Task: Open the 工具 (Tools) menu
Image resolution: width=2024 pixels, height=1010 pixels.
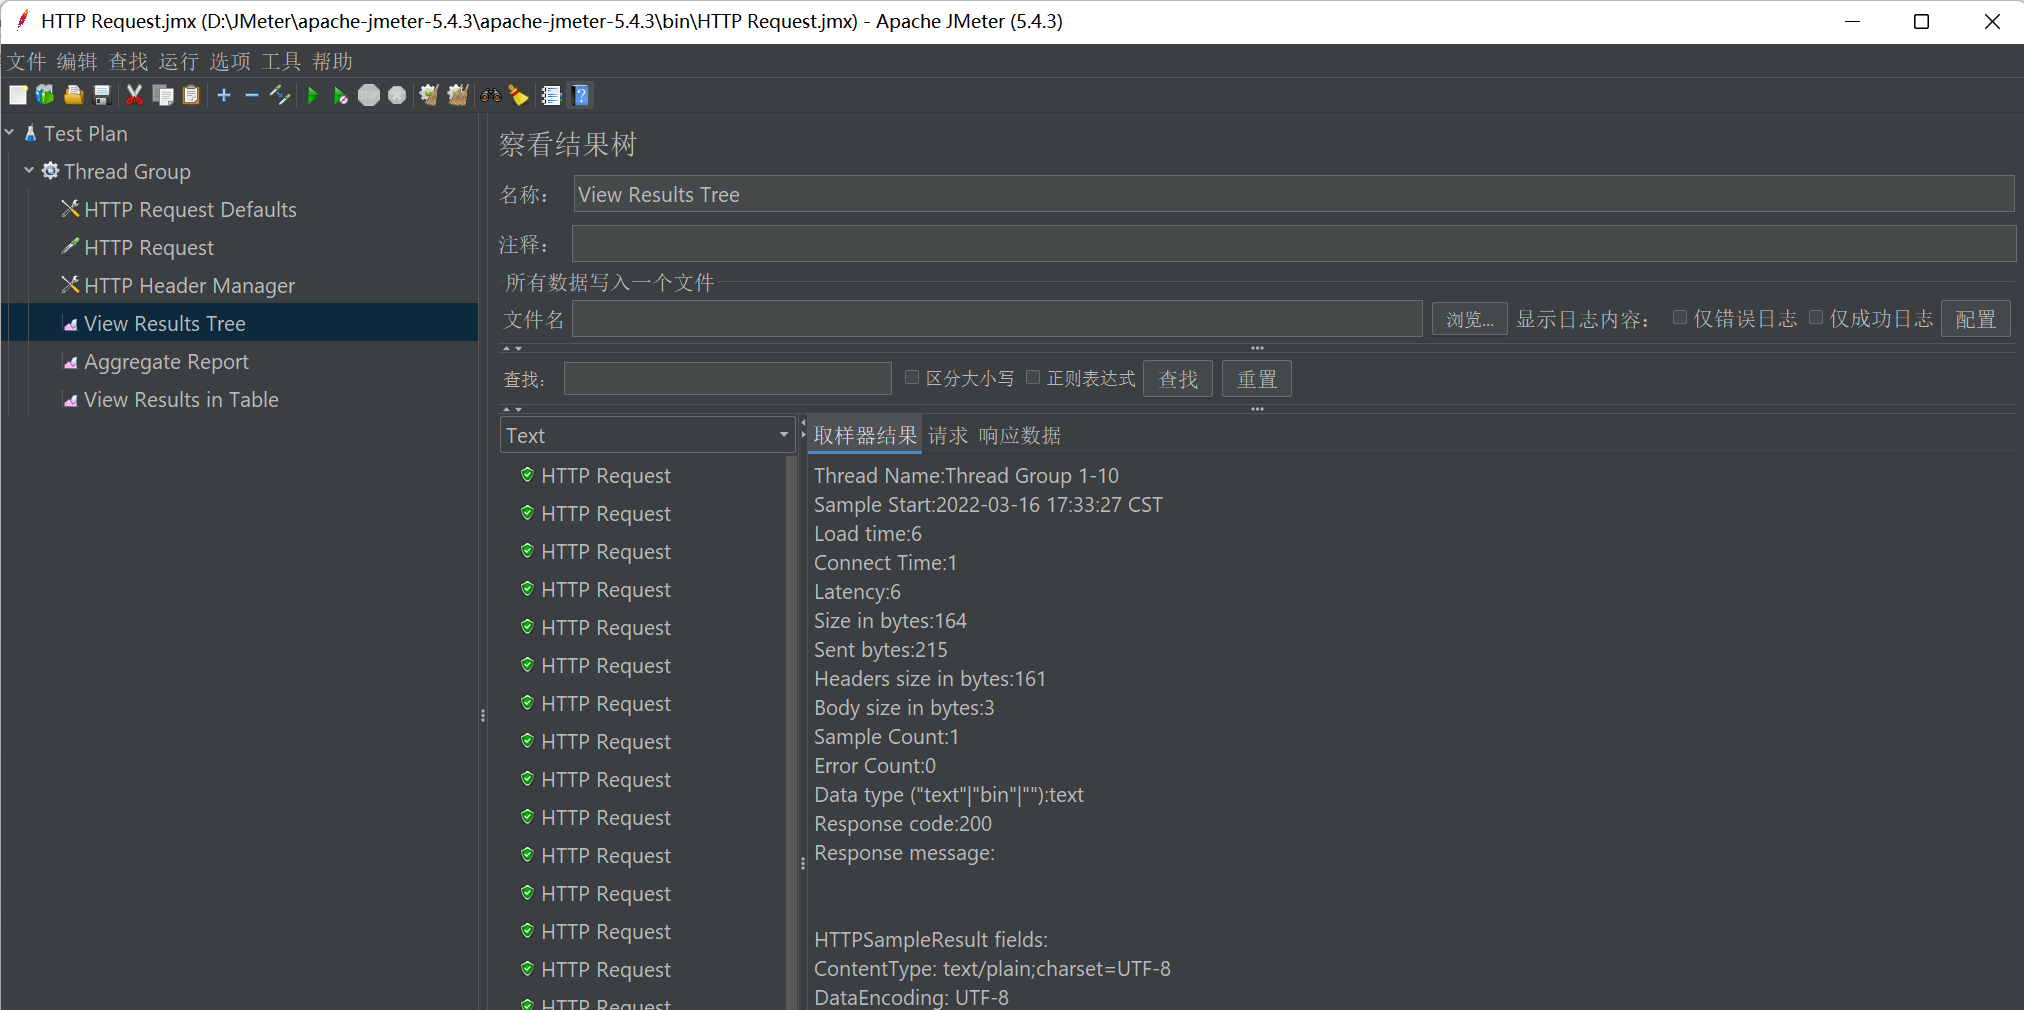Action: click(x=281, y=62)
